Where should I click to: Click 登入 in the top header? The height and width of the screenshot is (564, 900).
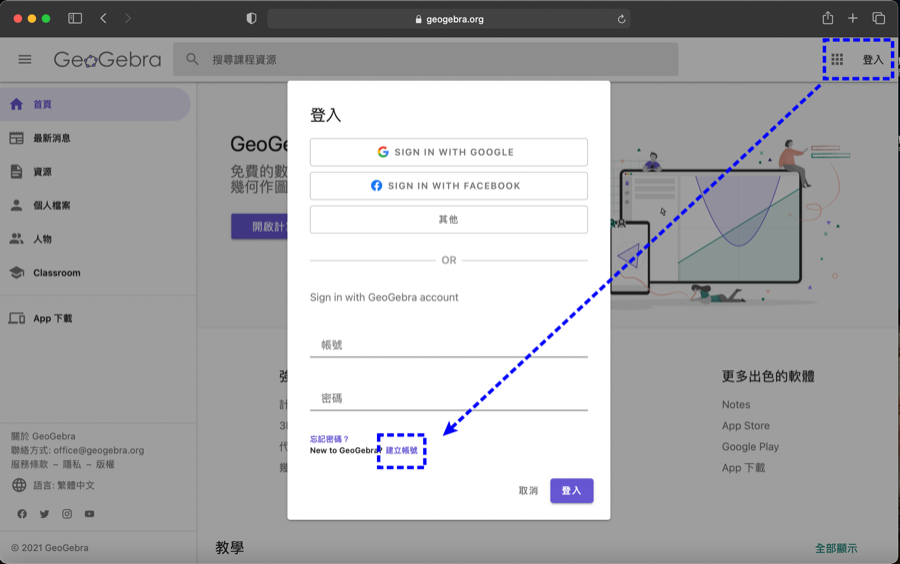pos(872,60)
